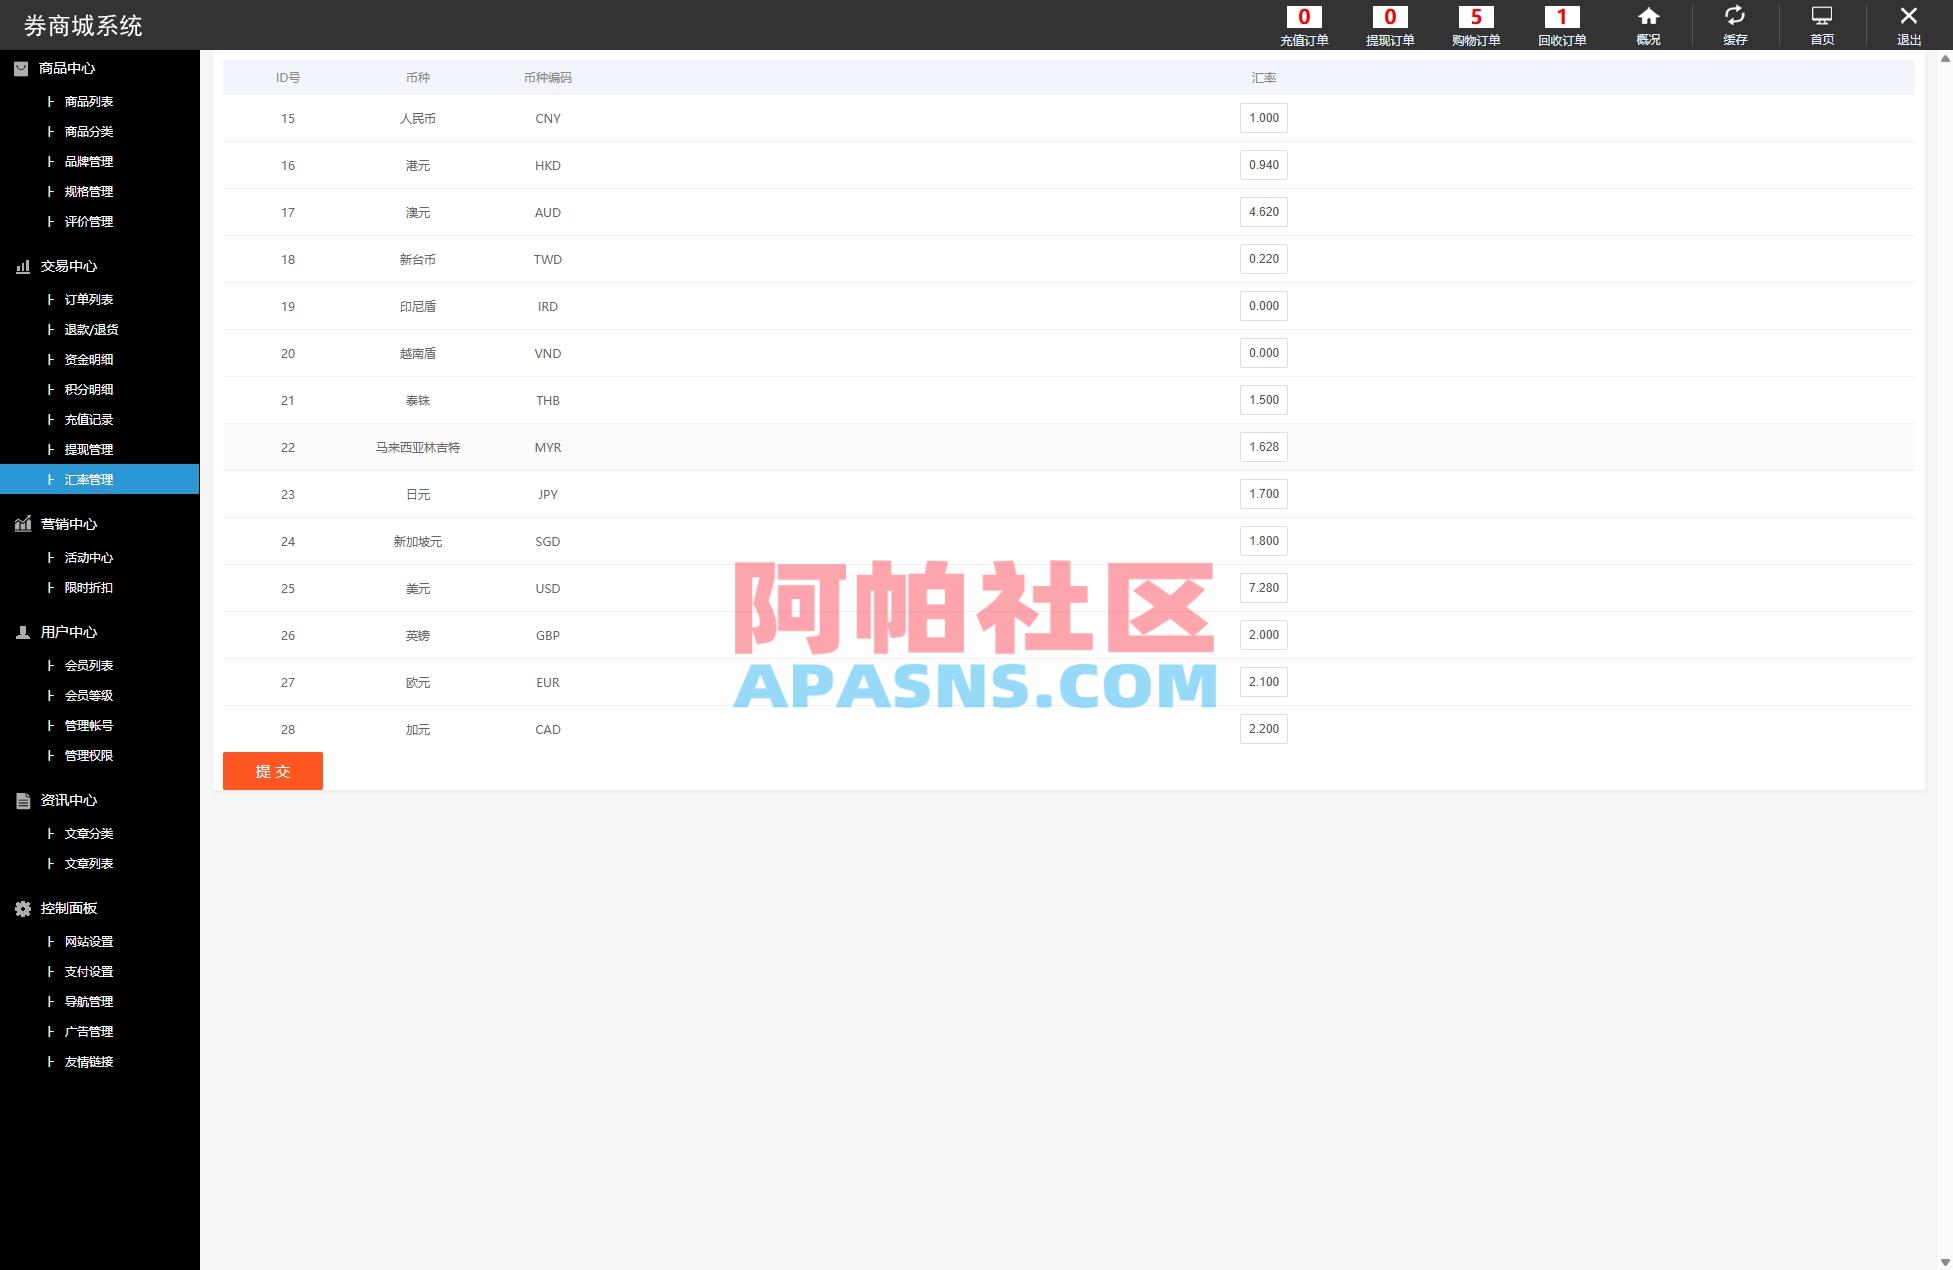Open the 汇率管理 menu item
1953x1270 pixels.
90,479
